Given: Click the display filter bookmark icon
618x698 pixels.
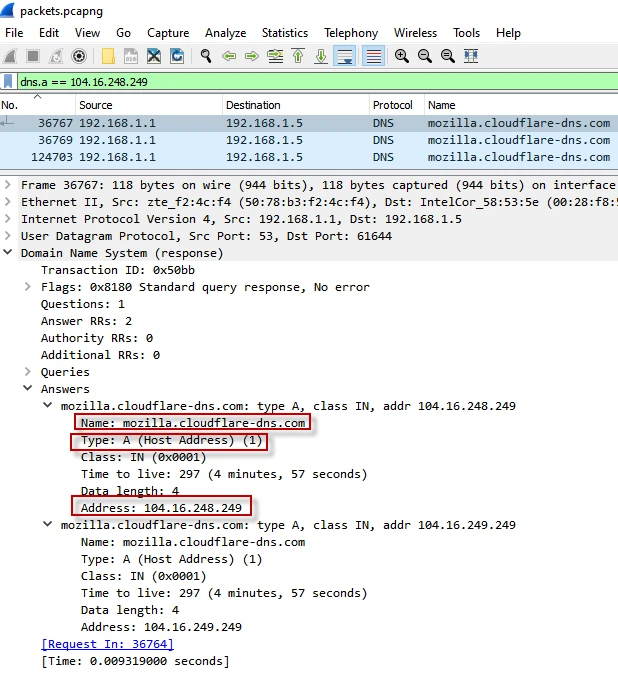Looking at the screenshot, I should click(9, 81).
